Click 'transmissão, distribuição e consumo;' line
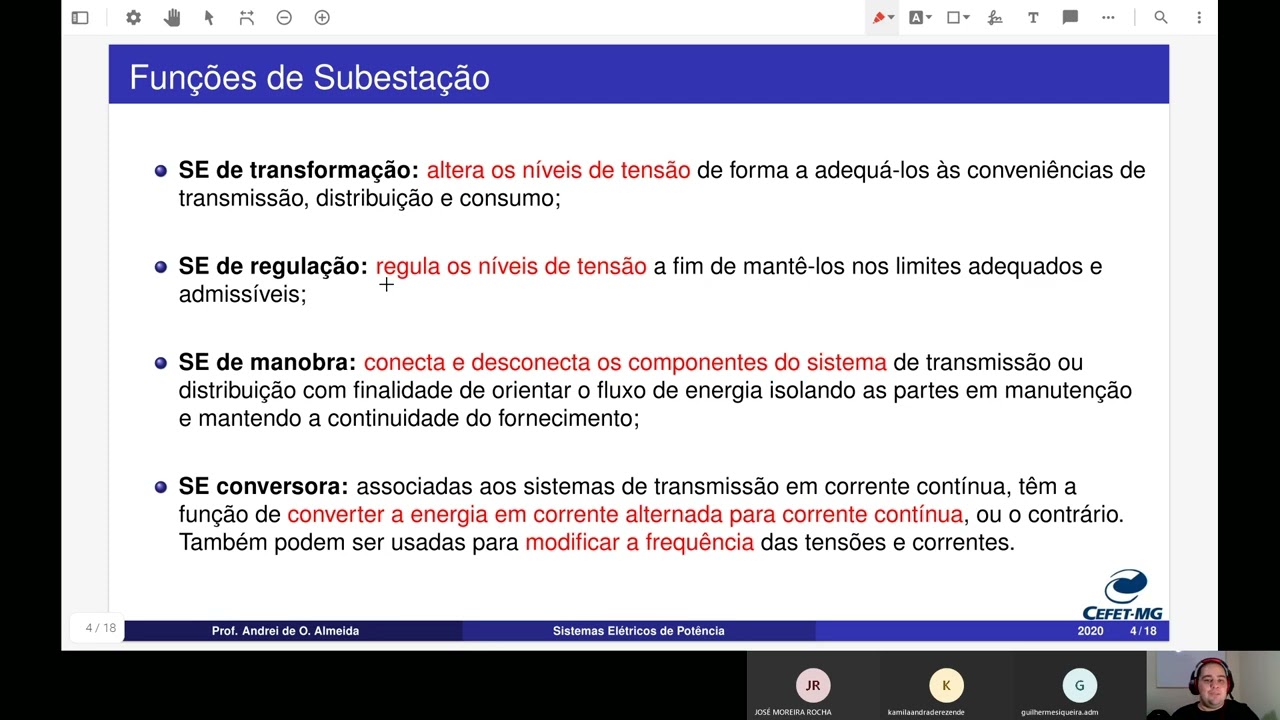 pyautogui.click(x=369, y=198)
